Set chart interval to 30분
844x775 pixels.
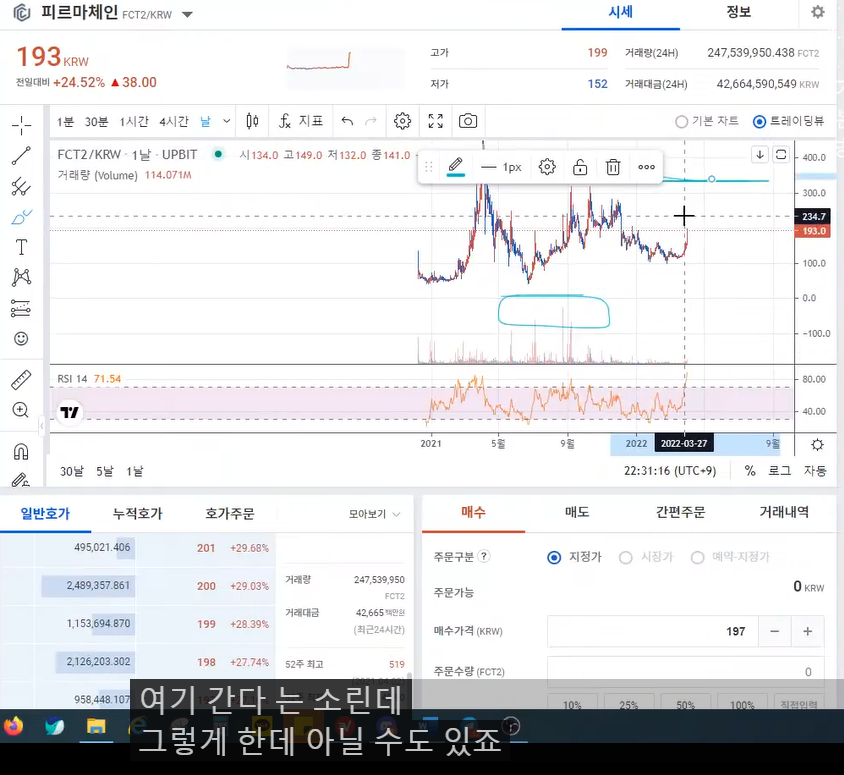(x=96, y=122)
